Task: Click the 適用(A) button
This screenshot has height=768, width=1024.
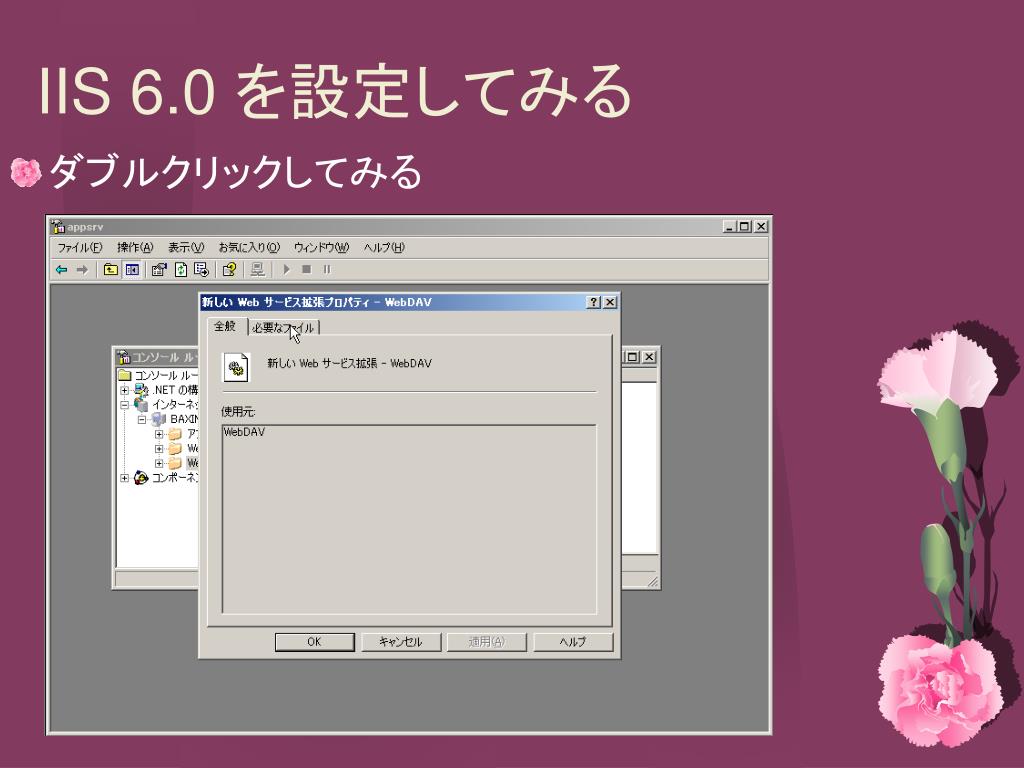Action: [x=487, y=642]
